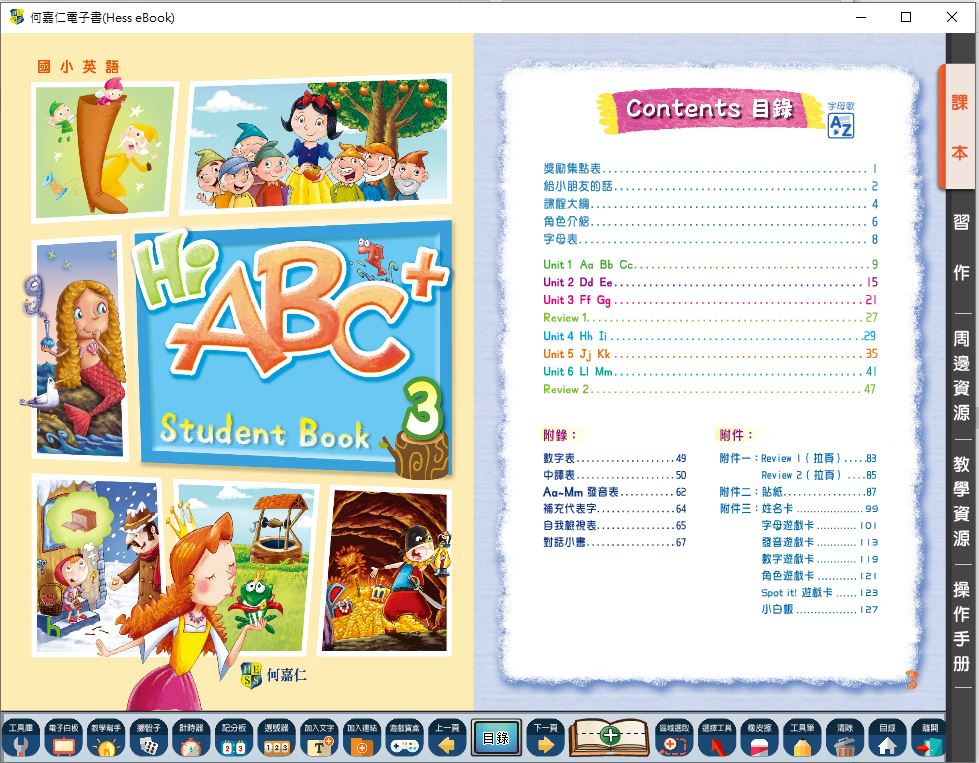This screenshot has height=763, width=979.
Task: Click the mermaid cover illustration
Action: tap(79, 348)
